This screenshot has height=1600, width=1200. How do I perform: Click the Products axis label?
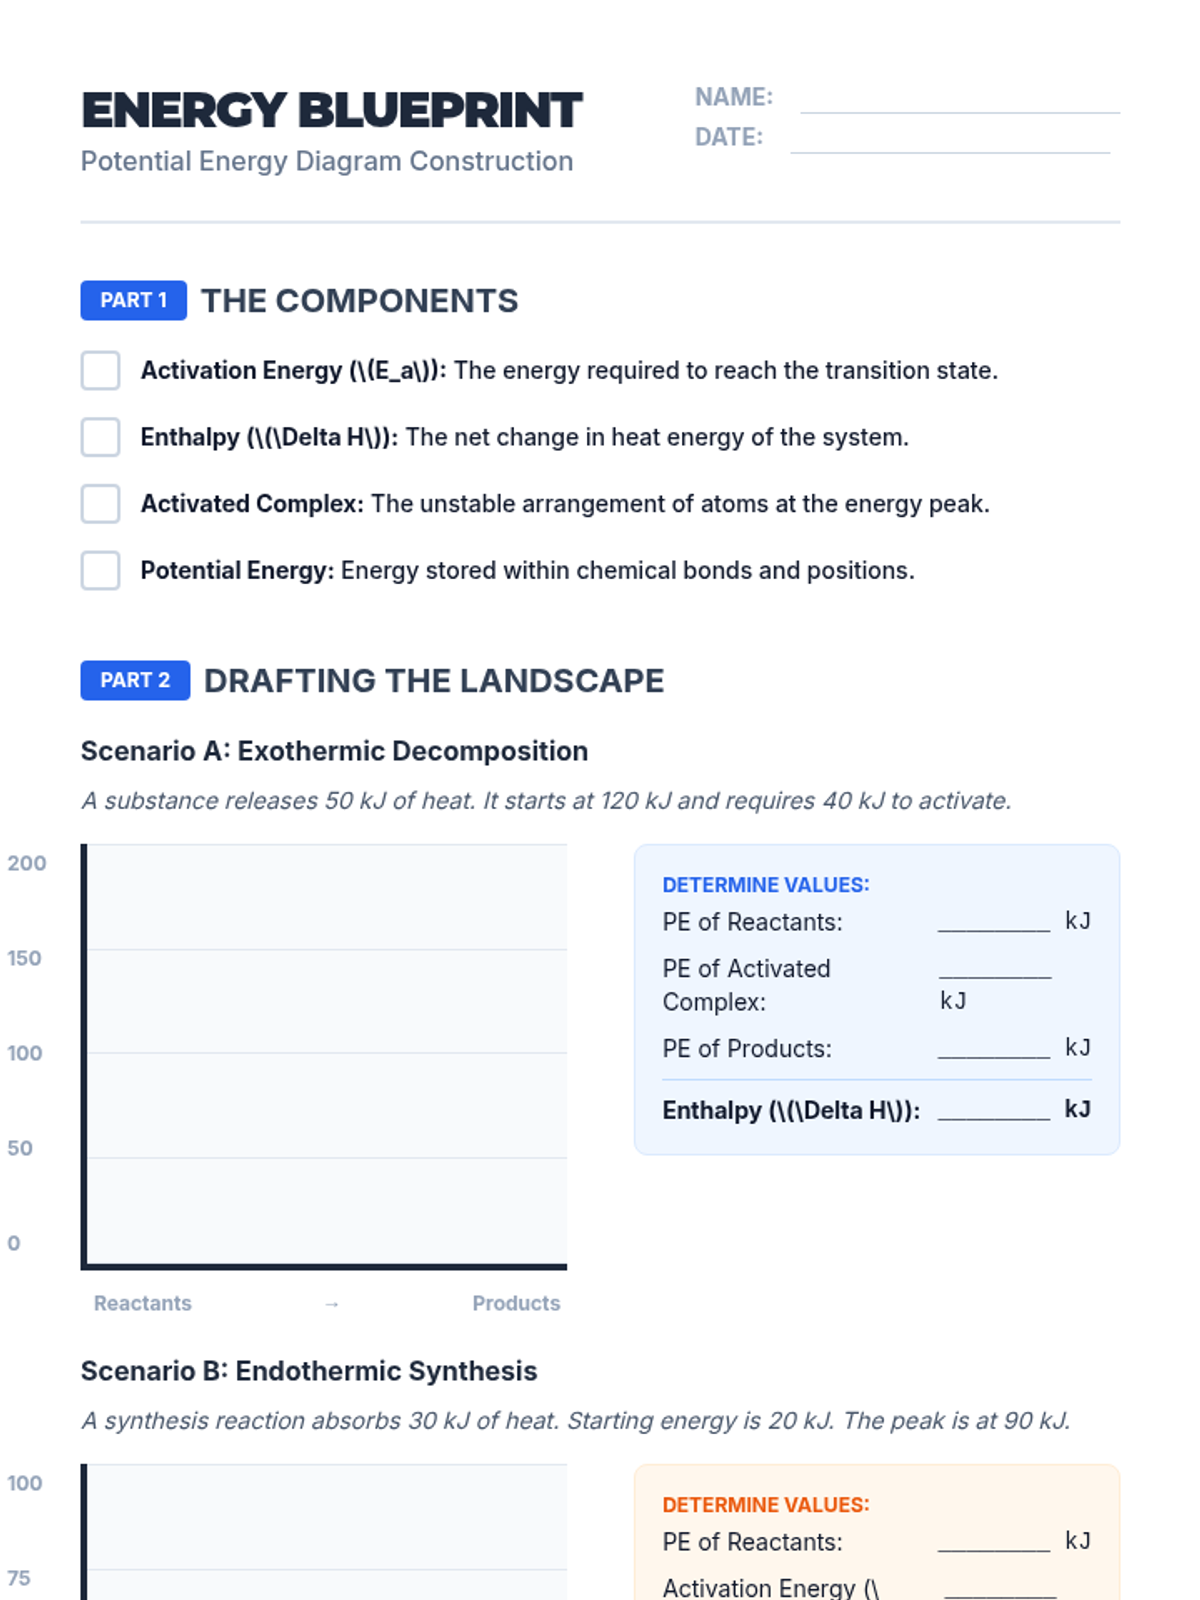pyautogui.click(x=516, y=1303)
